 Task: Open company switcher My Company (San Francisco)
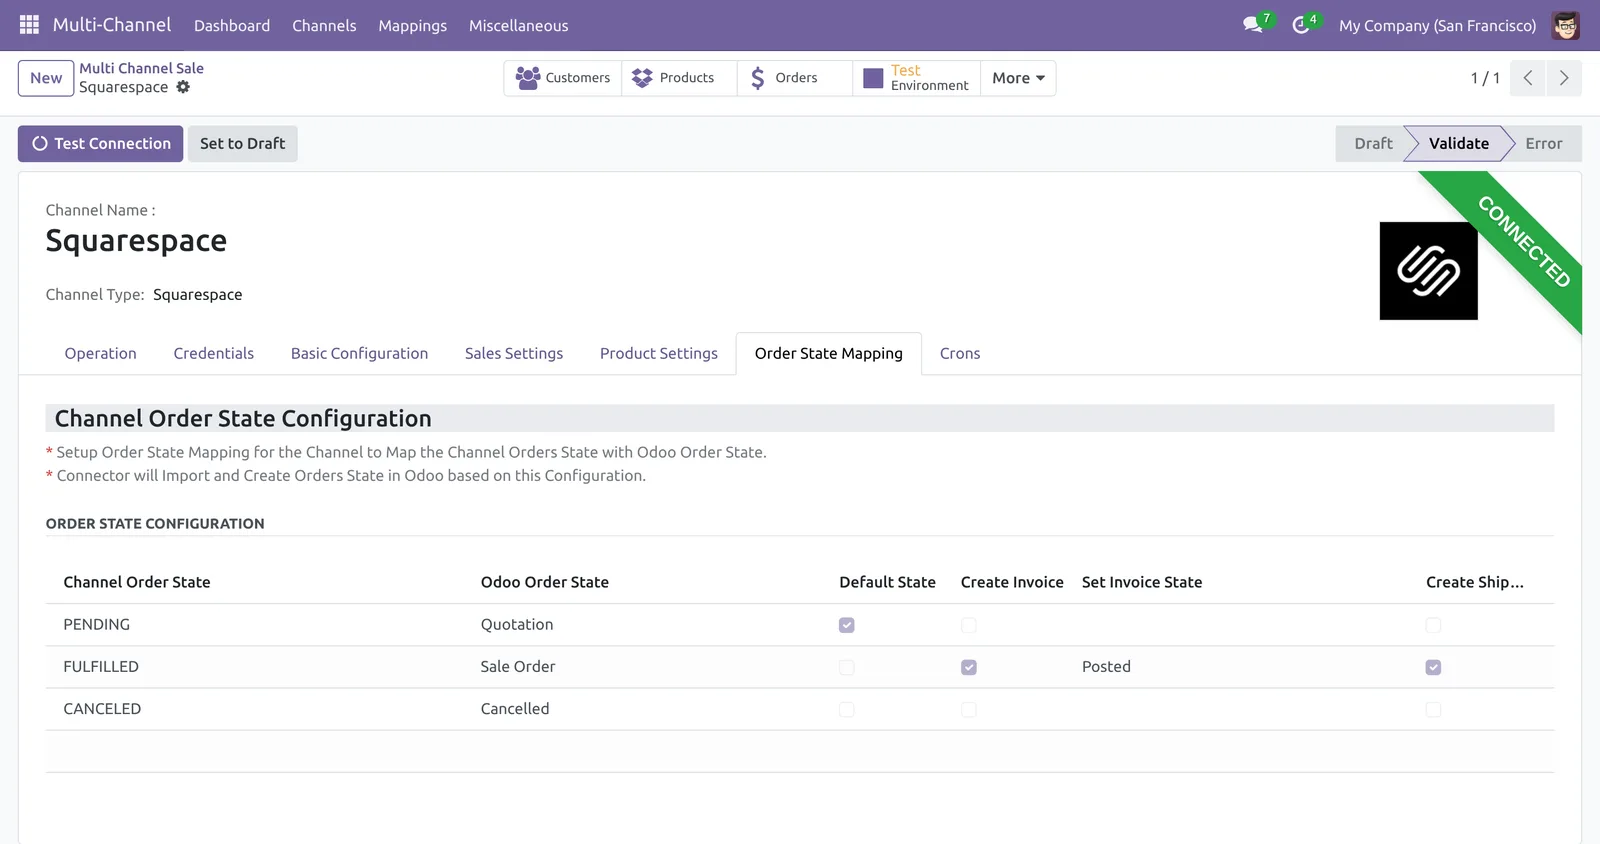(x=1437, y=25)
